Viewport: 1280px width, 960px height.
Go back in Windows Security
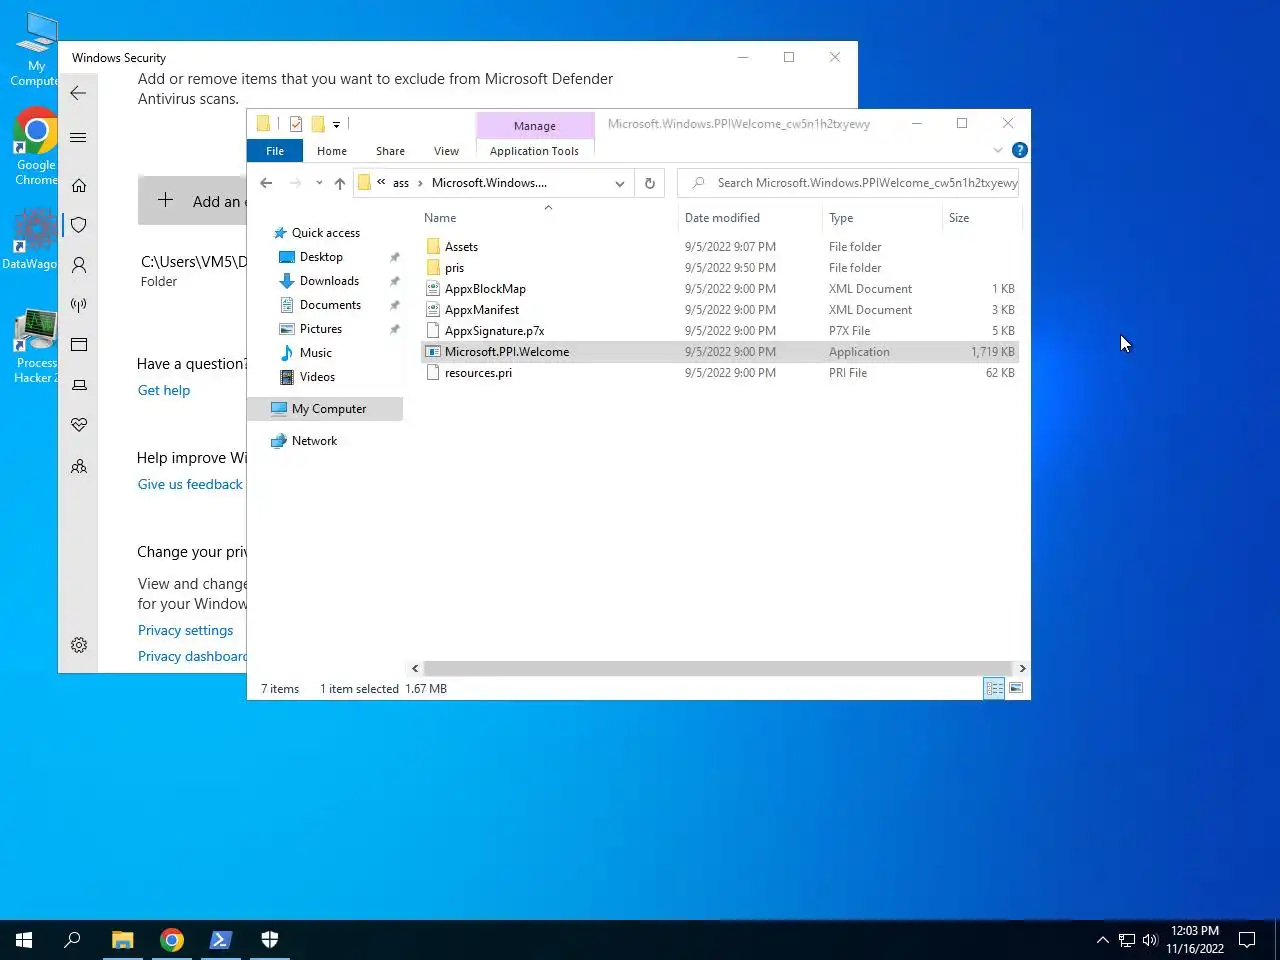78,93
